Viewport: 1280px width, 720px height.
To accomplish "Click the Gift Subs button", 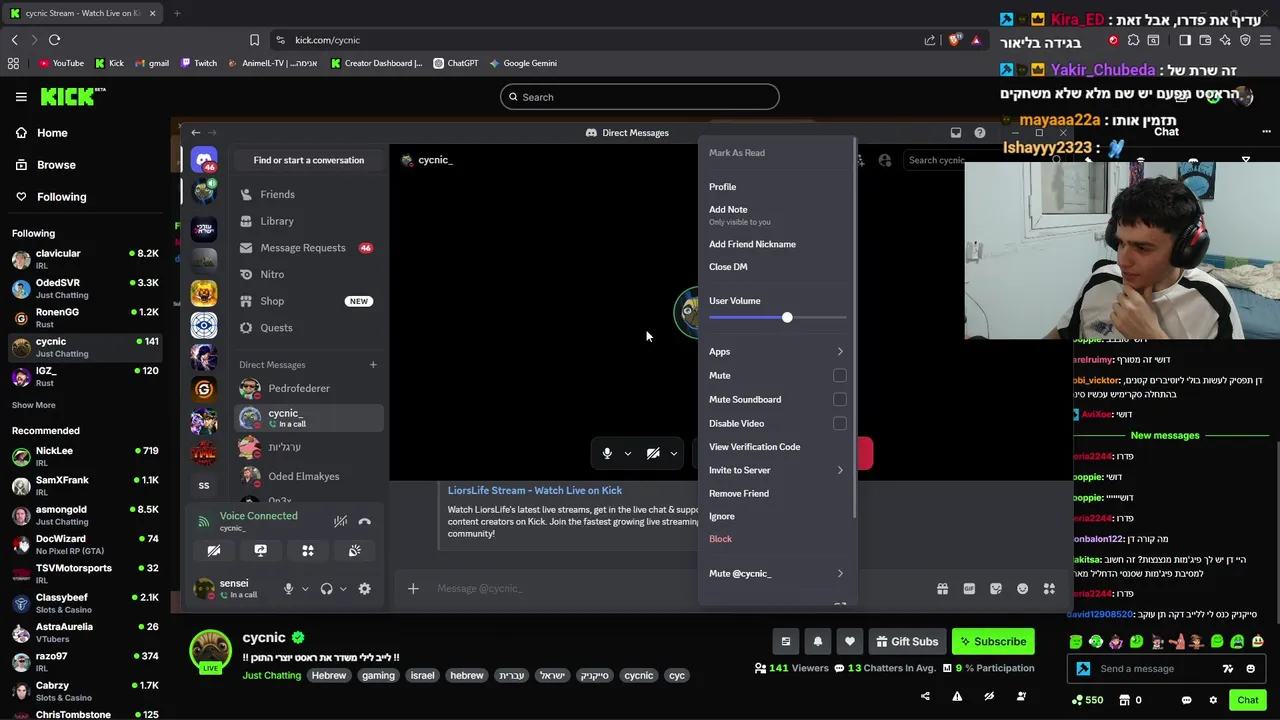I will pyautogui.click(x=908, y=642).
